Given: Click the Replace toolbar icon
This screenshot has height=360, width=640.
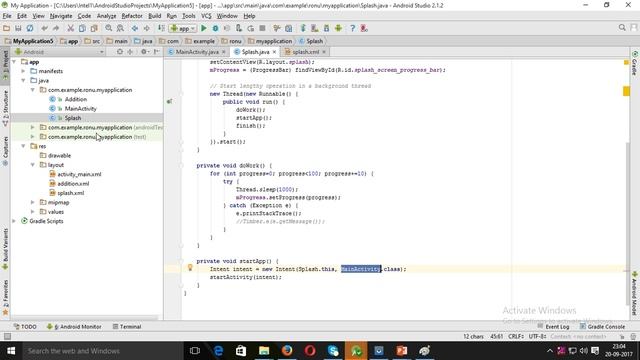Looking at the screenshot, I should 120,28.
